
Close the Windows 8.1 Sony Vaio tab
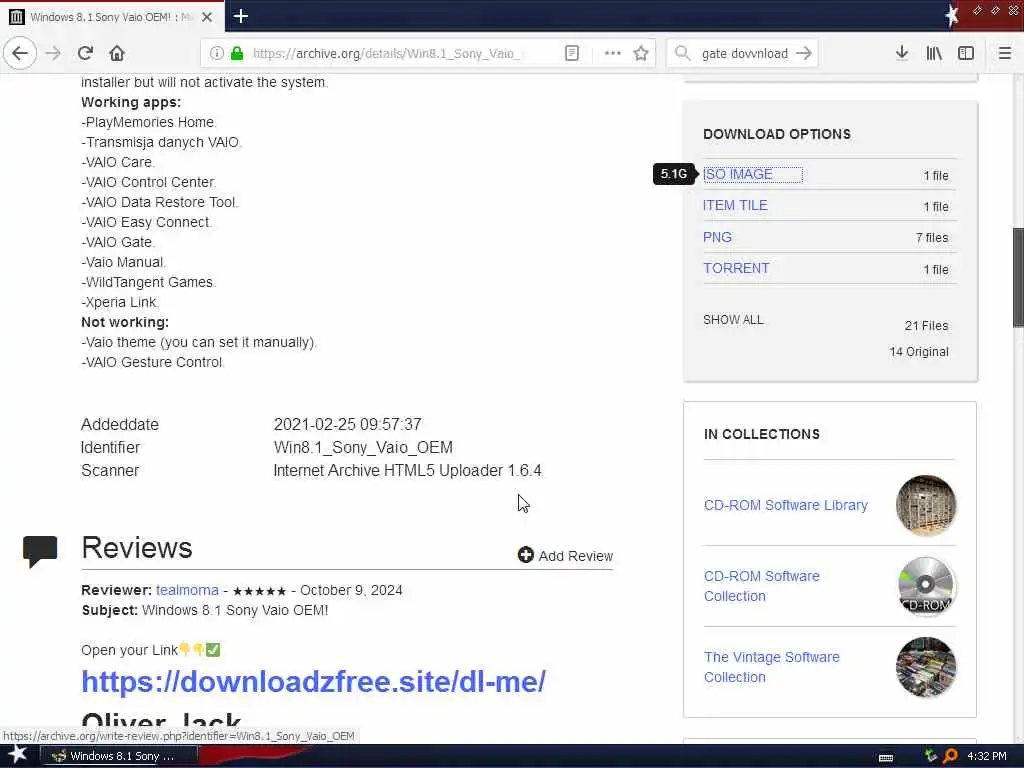coord(207,17)
